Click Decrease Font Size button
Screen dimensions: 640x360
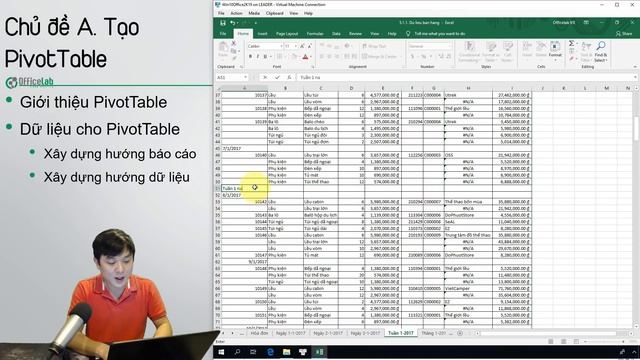coord(310,46)
